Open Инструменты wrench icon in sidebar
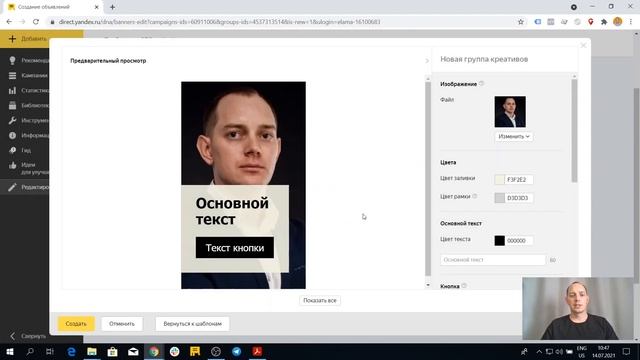The image size is (640, 360). point(13,120)
